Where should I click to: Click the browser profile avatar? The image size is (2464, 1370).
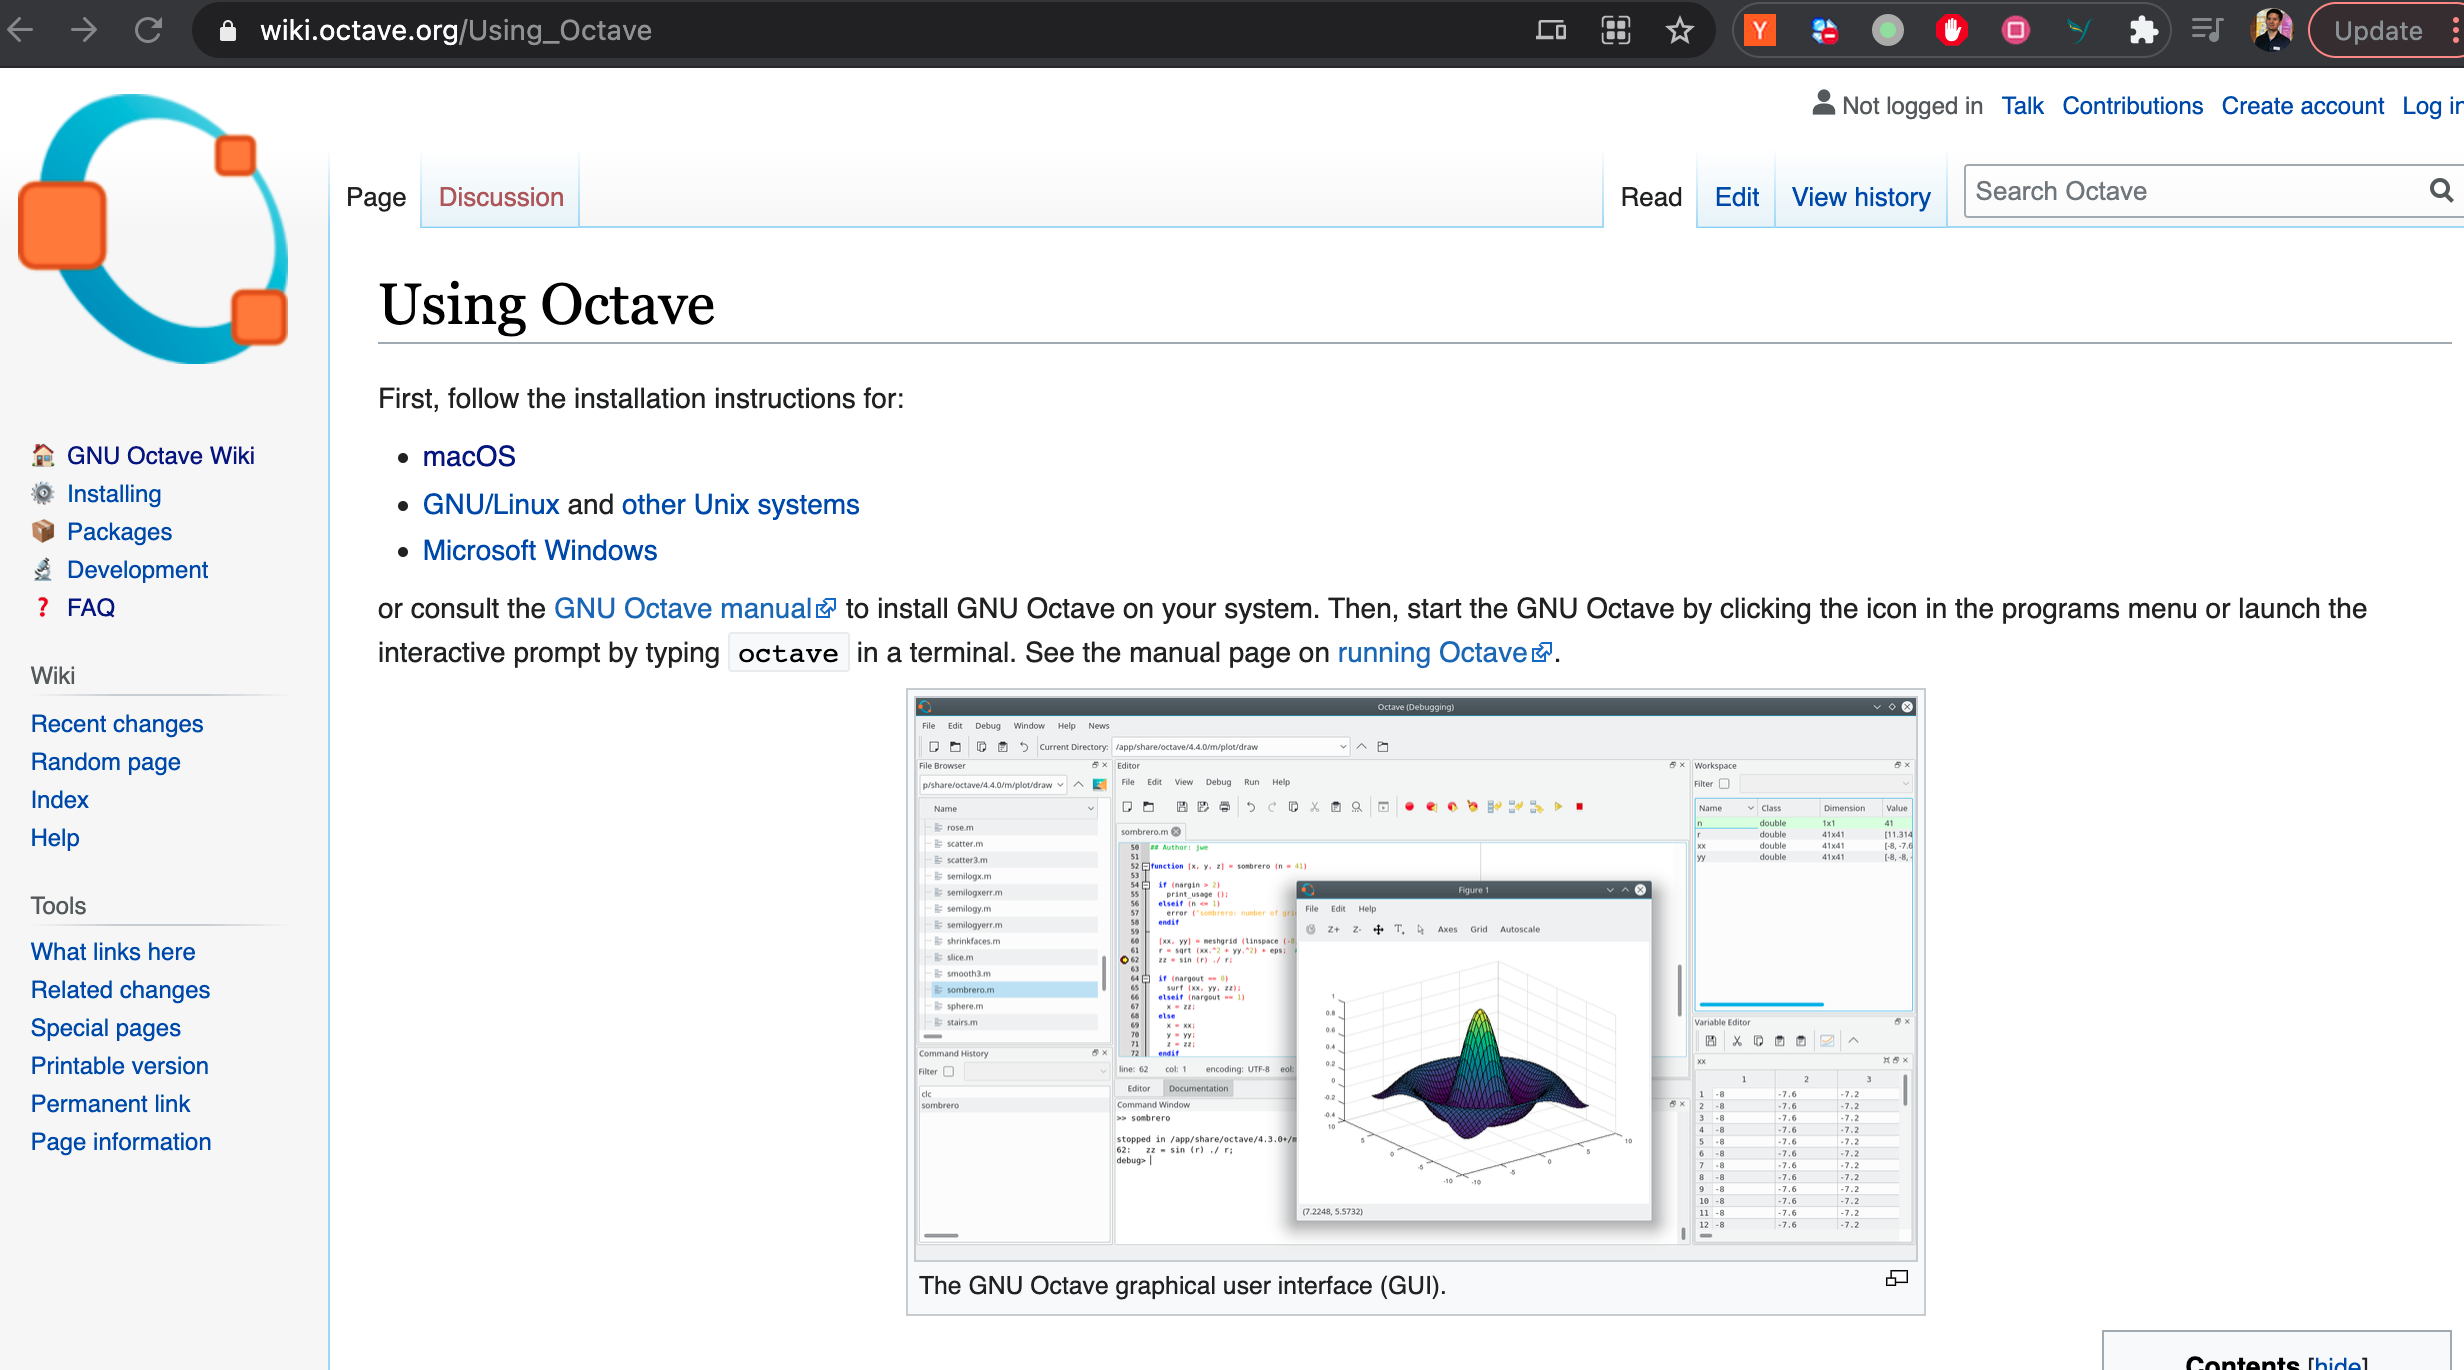pyautogui.click(x=2272, y=30)
